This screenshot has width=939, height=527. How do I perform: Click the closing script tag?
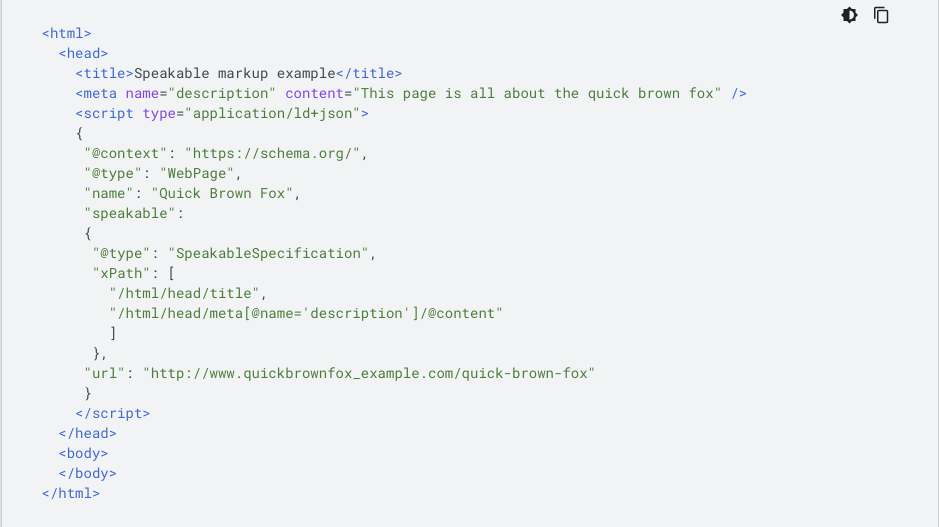112,413
